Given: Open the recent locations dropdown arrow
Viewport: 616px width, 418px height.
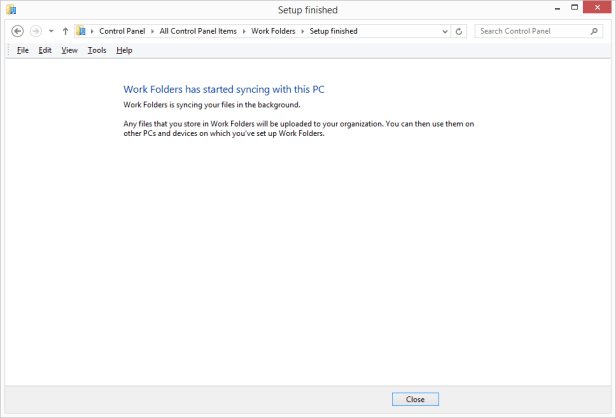Looking at the screenshot, I should [x=51, y=31].
